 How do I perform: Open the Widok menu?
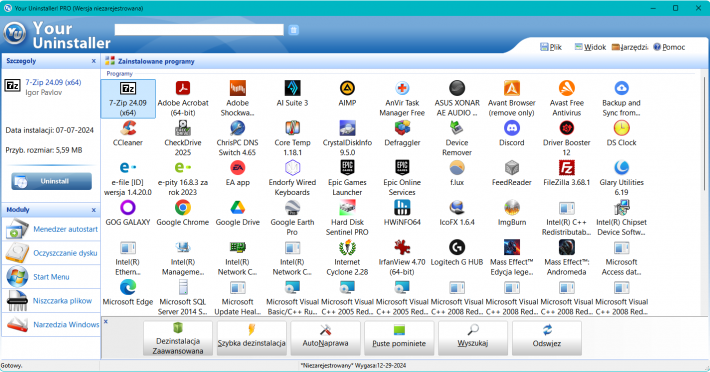[590, 47]
